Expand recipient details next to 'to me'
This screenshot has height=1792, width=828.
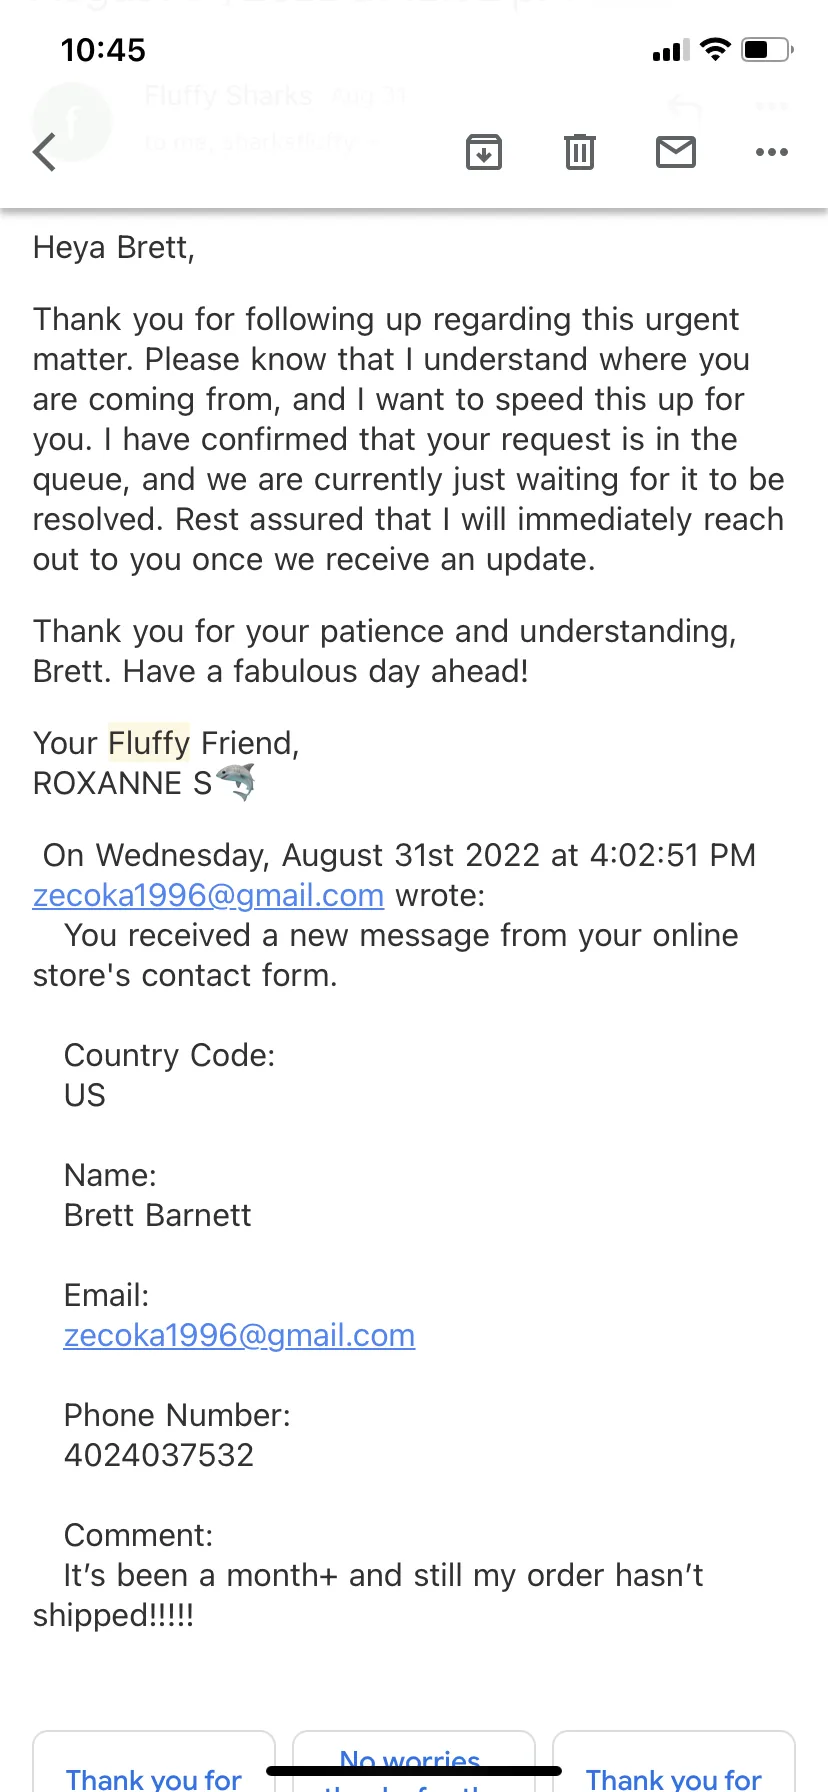pos(374,143)
